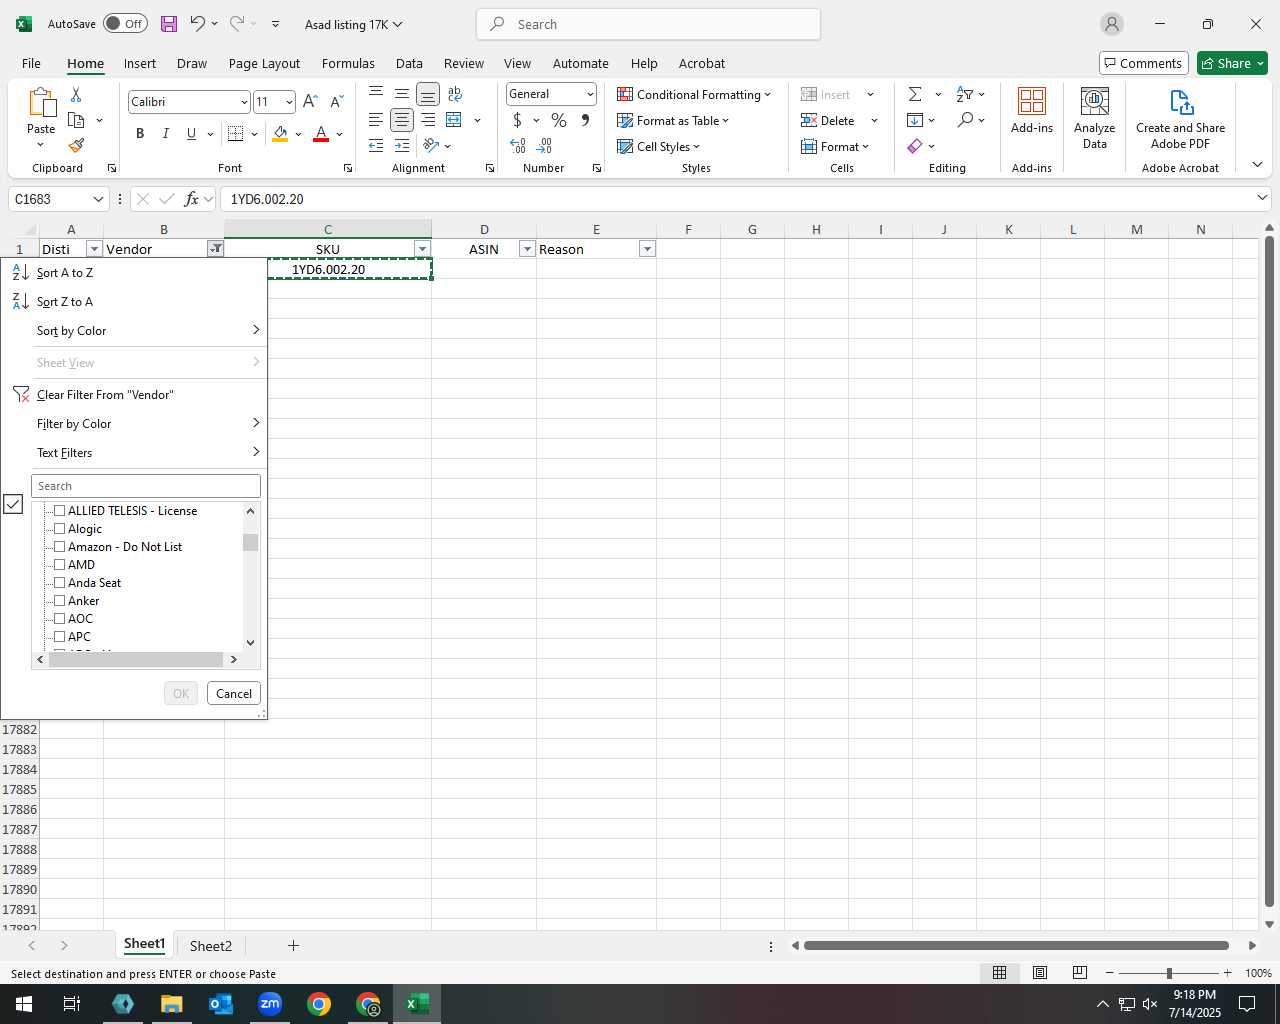Open the Disti column filter dropdown

[x=94, y=249]
